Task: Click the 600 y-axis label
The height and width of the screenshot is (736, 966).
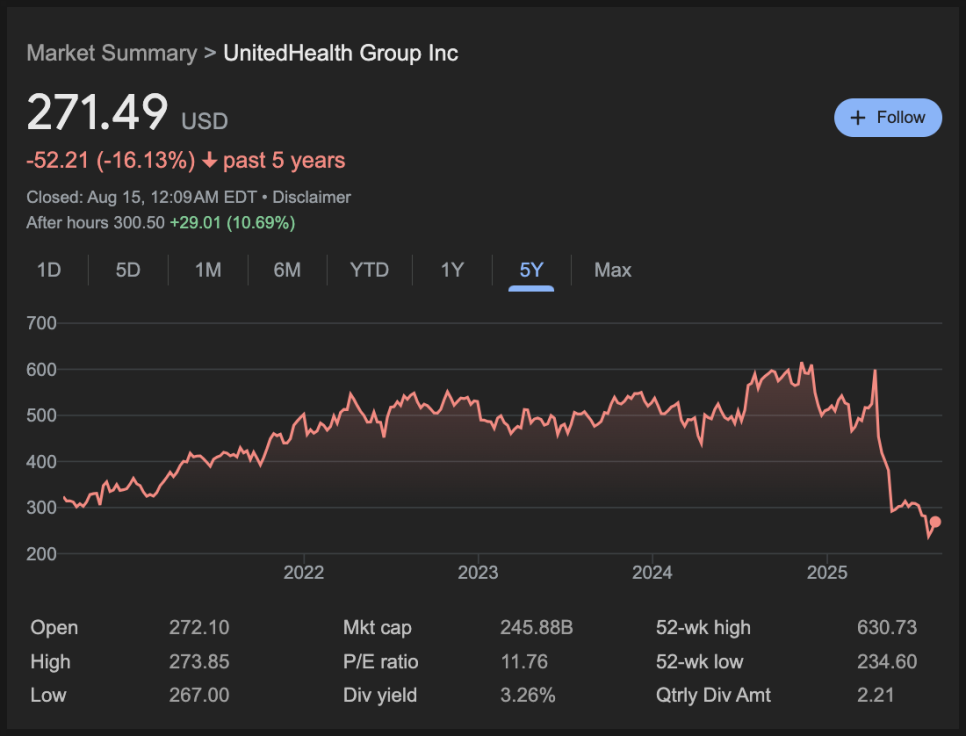Action: (x=41, y=370)
